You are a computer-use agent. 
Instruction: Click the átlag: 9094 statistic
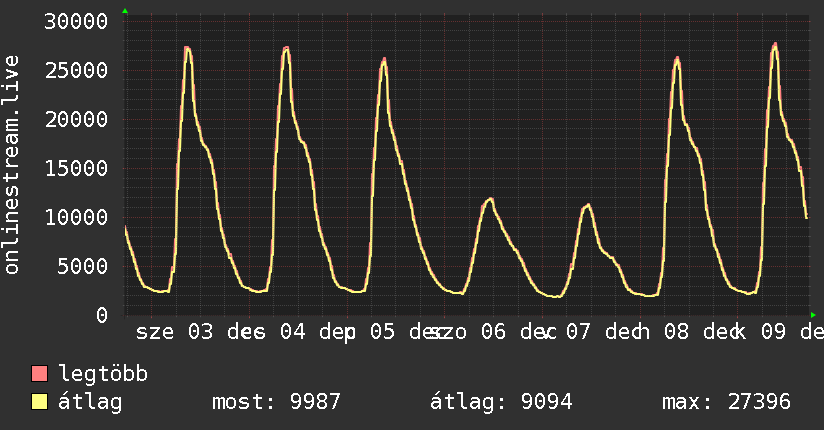pos(501,402)
